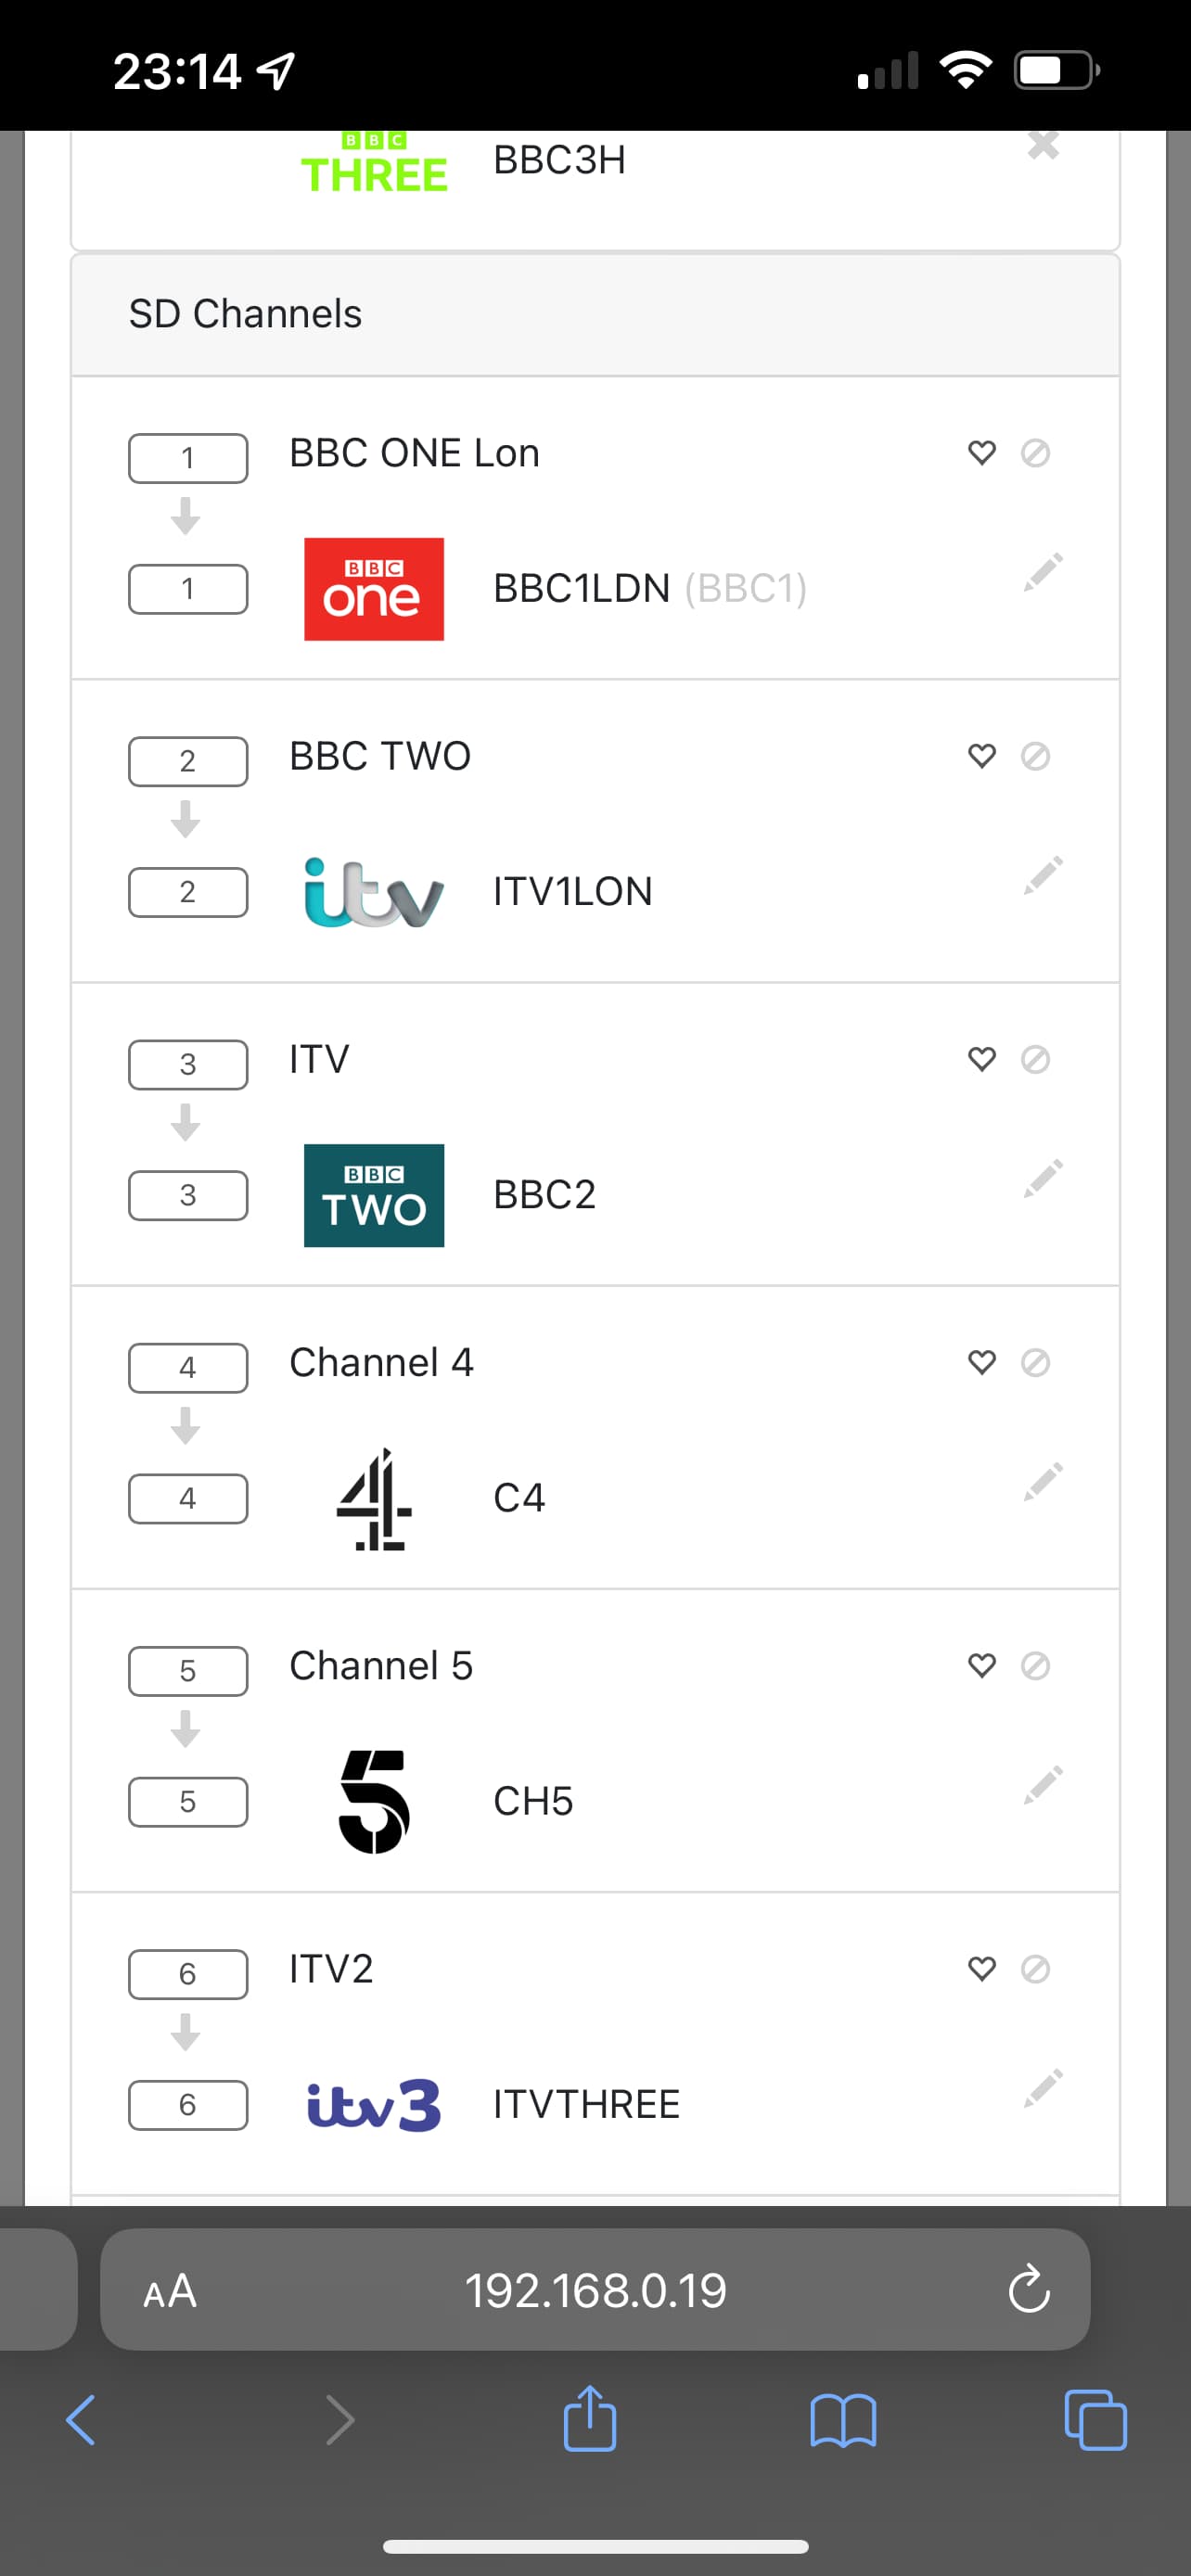Image resolution: width=1191 pixels, height=2576 pixels.
Task: Click the pencil icon beside BBC2
Action: (x=1042, y=1179)
